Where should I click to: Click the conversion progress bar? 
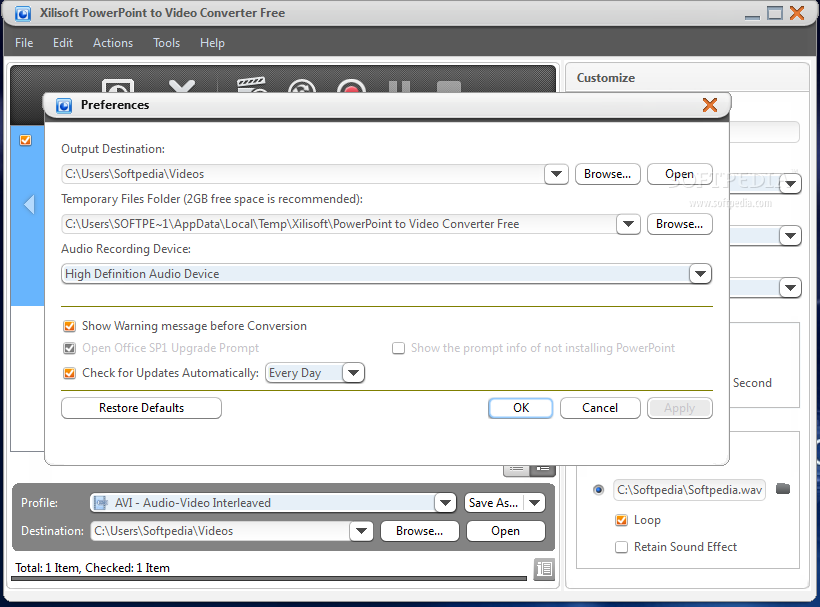(x=269, y=578)
